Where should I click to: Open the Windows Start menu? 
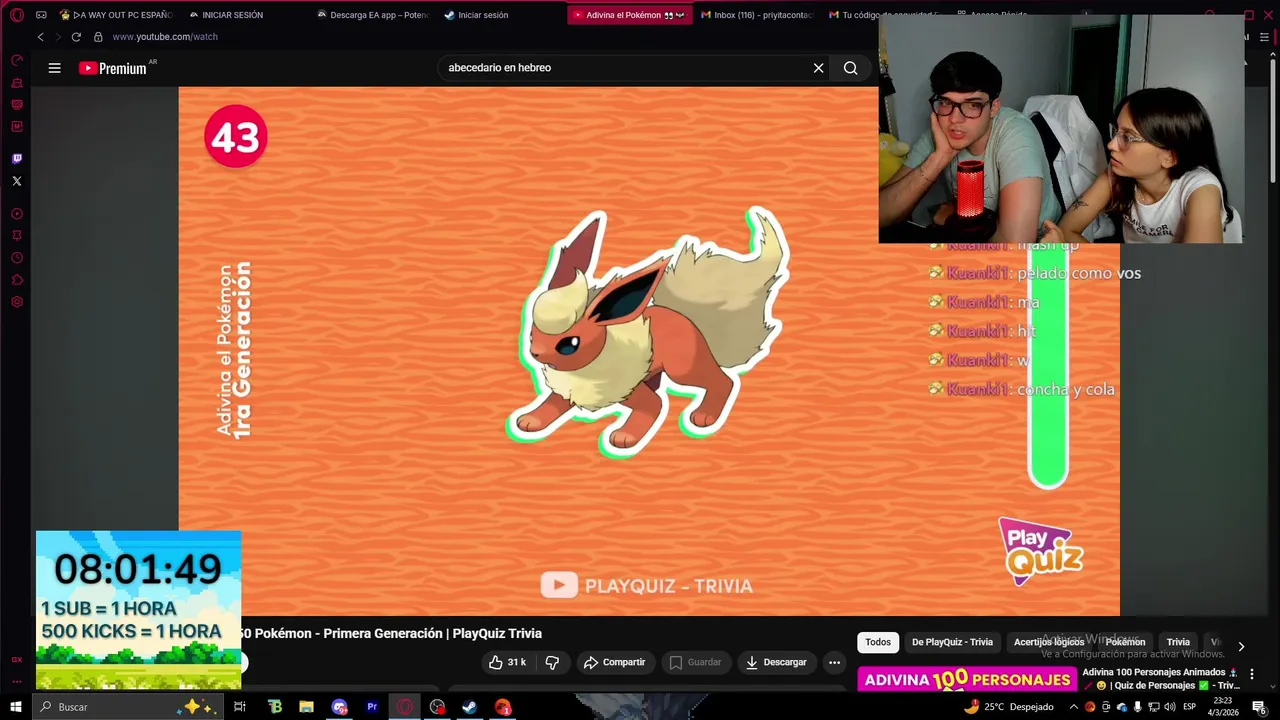(16, 707)
